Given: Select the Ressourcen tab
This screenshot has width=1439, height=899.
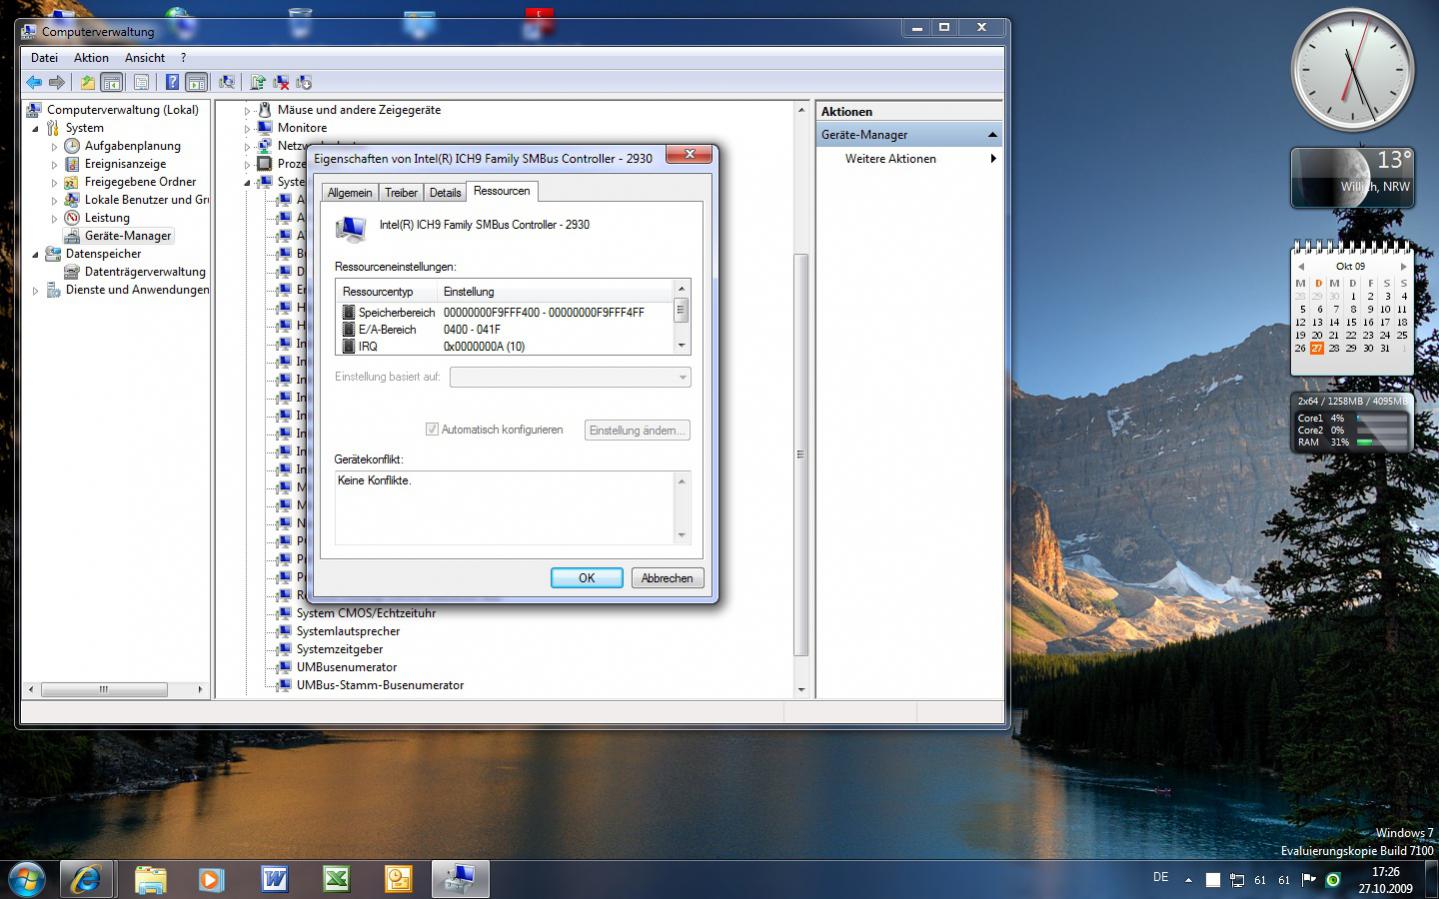Looking at the screenshot, I should pos(502,191).
